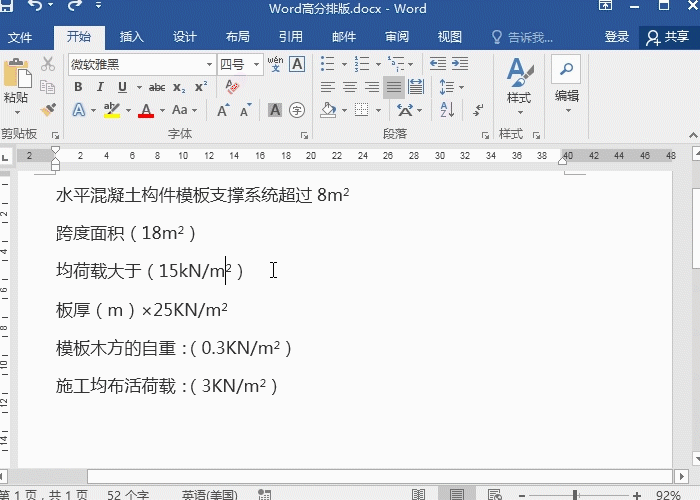Collapse the ribbon with the caret arrow

point(693,135)
